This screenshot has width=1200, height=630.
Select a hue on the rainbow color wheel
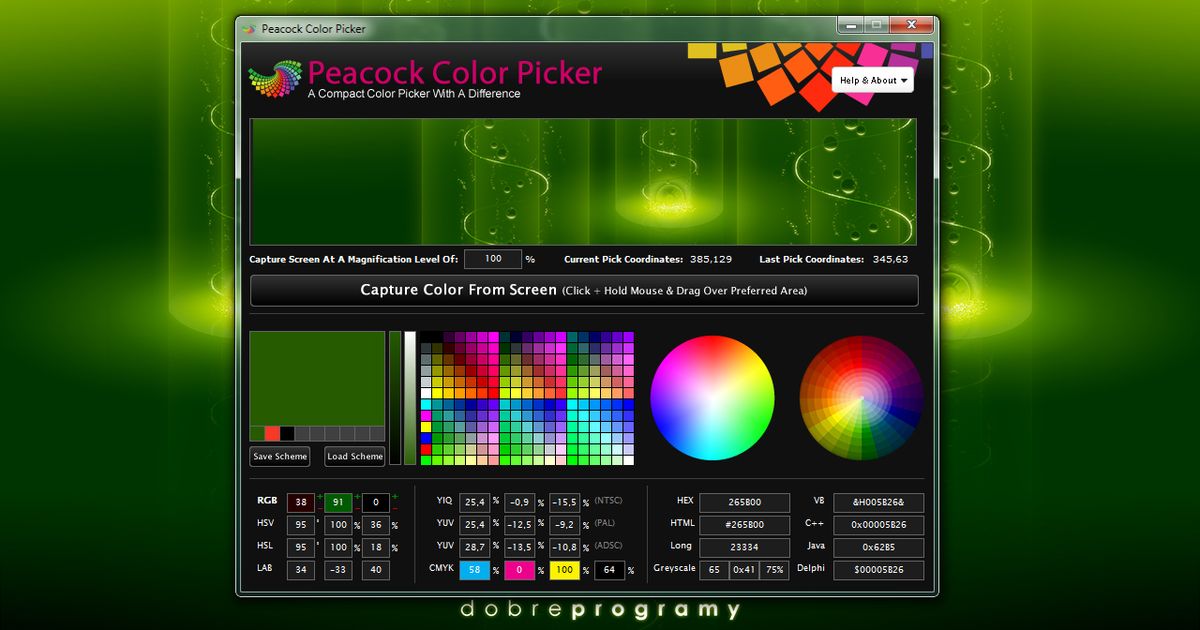(712, 397)
